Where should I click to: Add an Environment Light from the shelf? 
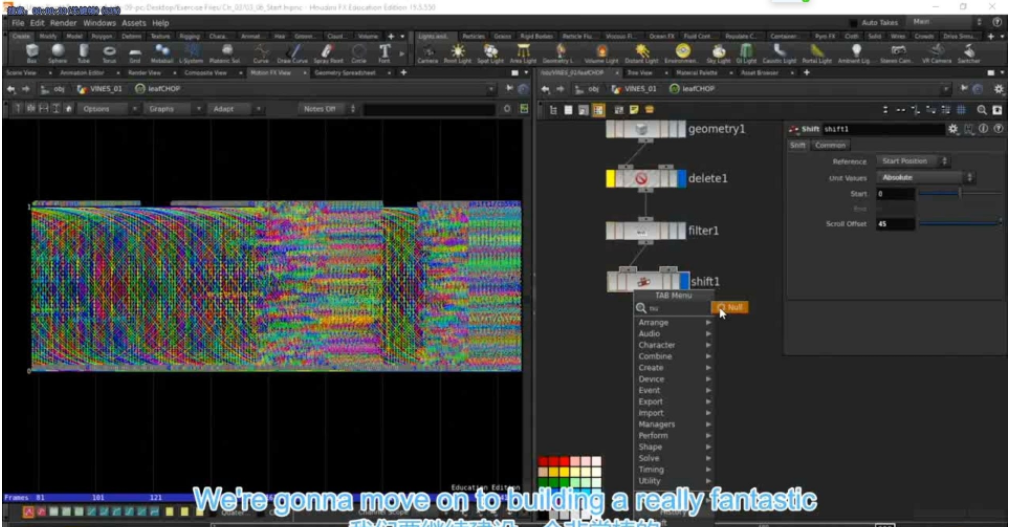point(682,53)
